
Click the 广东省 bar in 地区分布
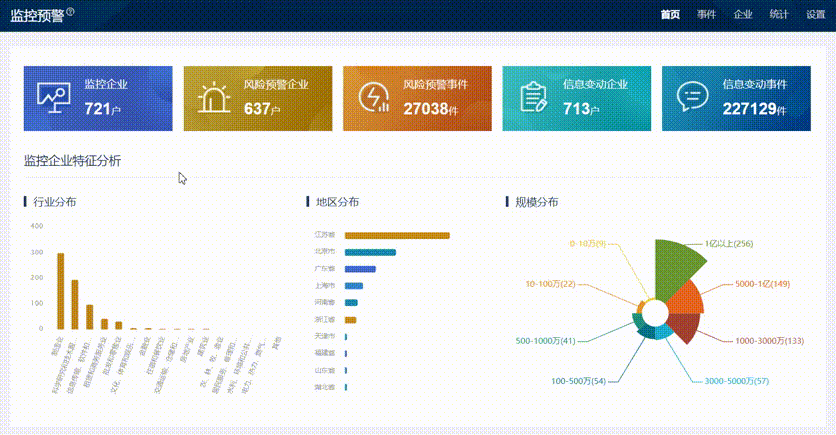[x=360, y=269]
